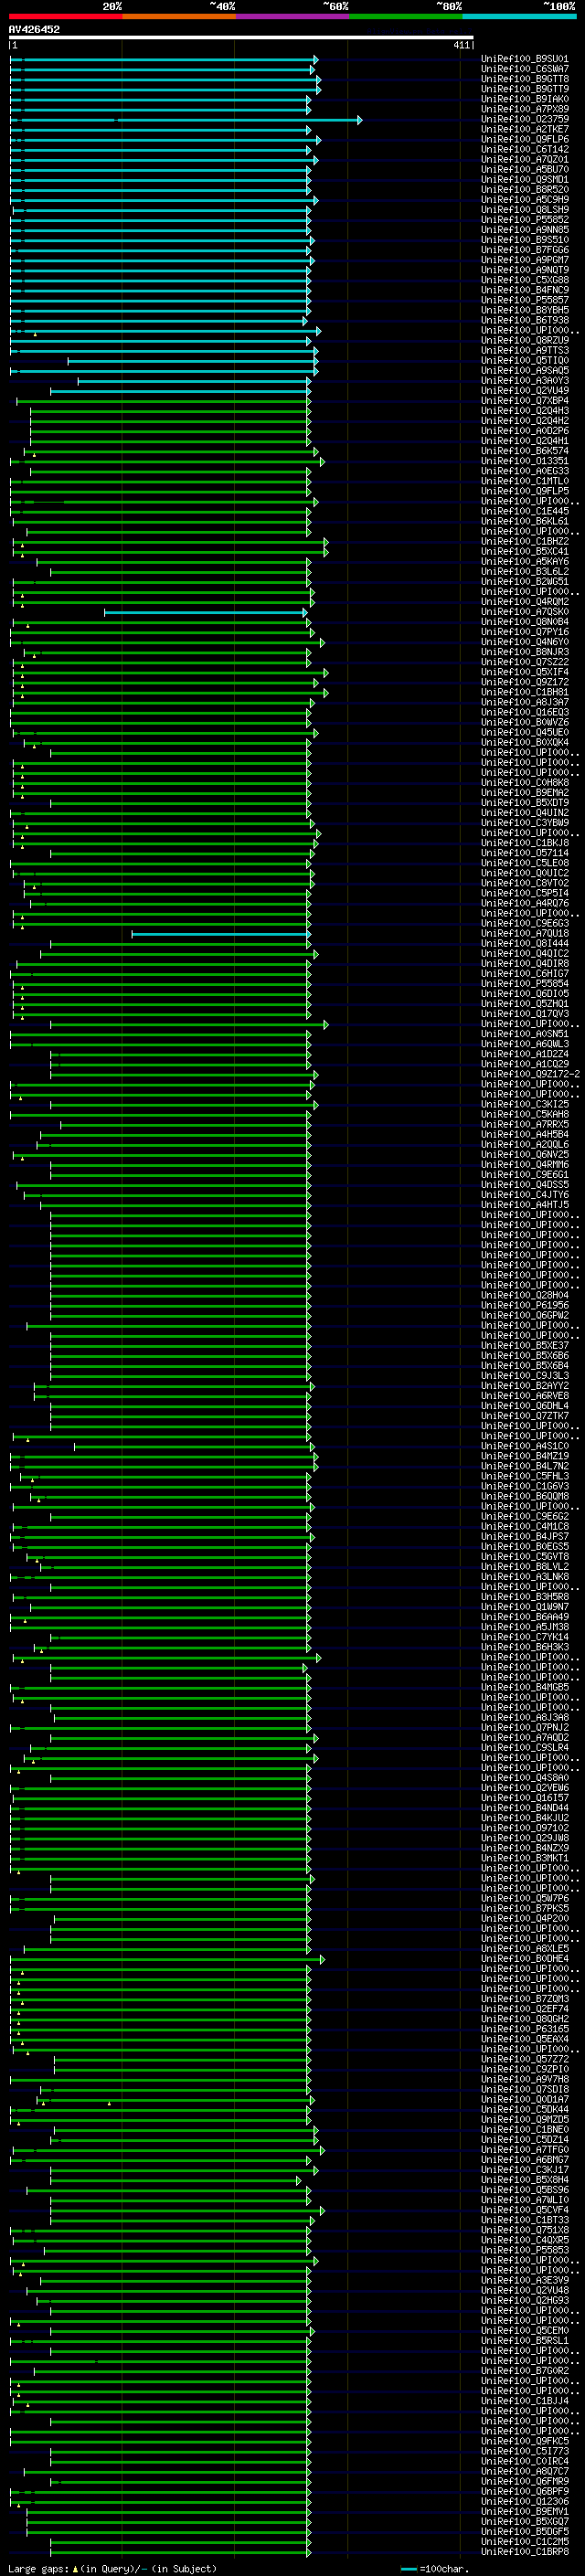Select hit UniRef100_Q4N6Y0
This screenshot has width=585, height=2576.
[525, 642]
